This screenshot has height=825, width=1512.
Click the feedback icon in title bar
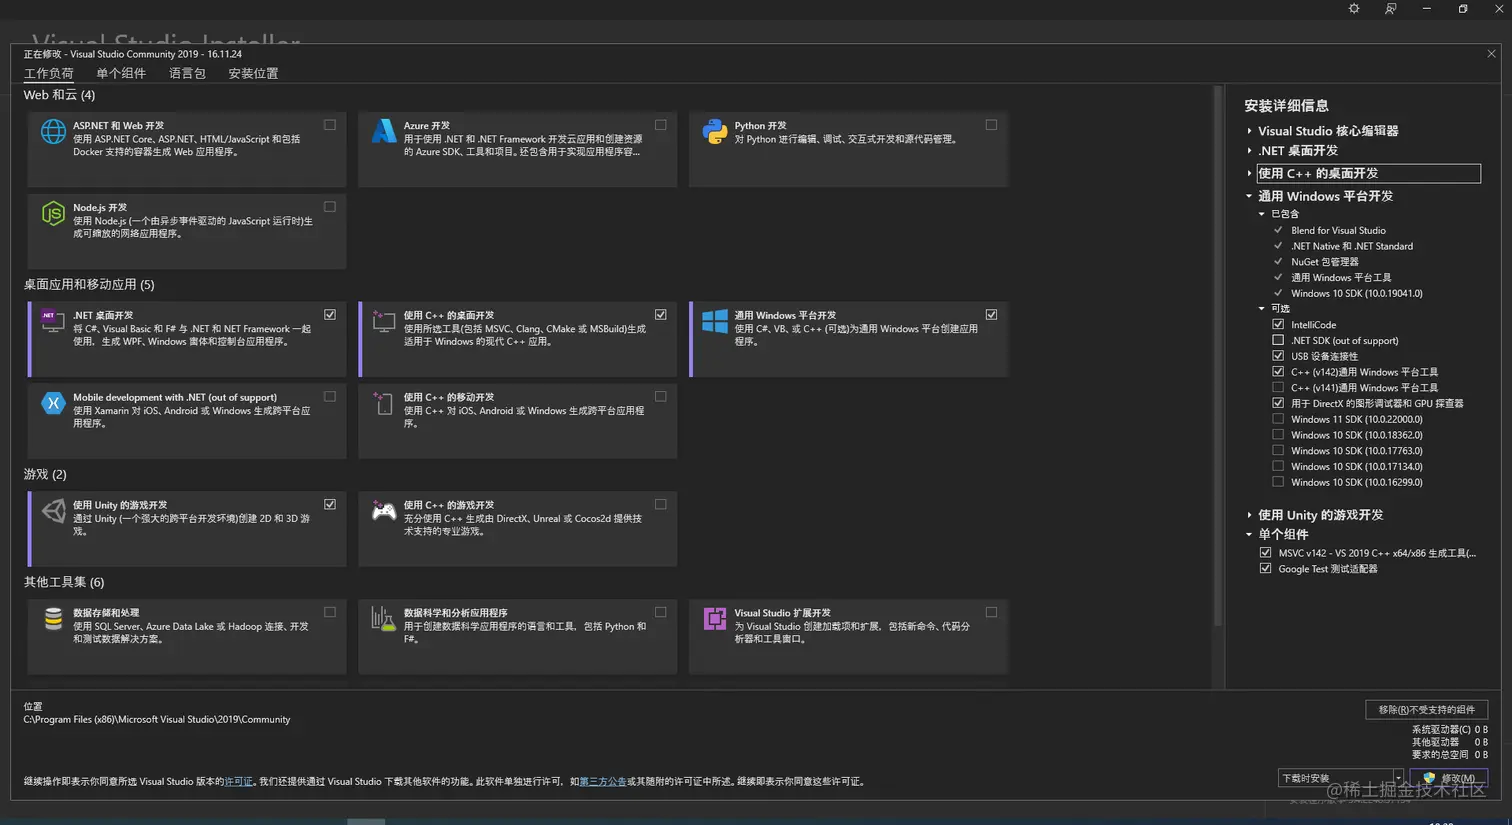pyautogui.click(x=1390, y=9)
